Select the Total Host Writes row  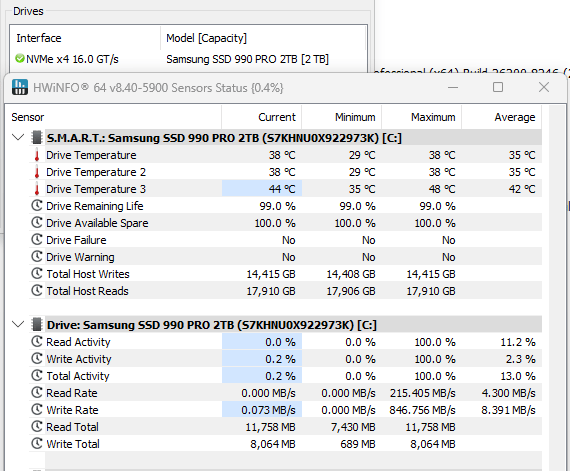point(285,274)
